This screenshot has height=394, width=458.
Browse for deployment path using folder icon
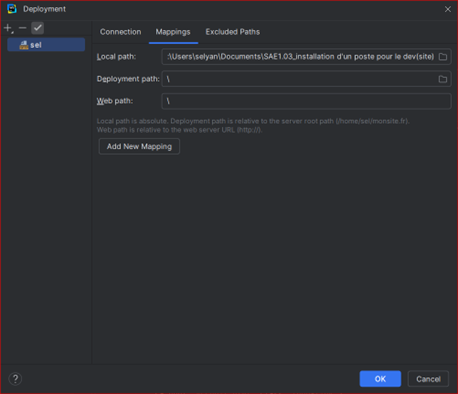(443, 79)
